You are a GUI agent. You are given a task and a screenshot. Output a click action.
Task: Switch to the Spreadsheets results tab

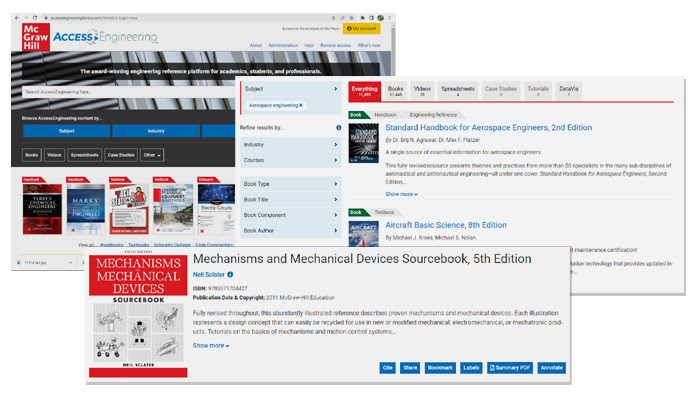point(458,91)
